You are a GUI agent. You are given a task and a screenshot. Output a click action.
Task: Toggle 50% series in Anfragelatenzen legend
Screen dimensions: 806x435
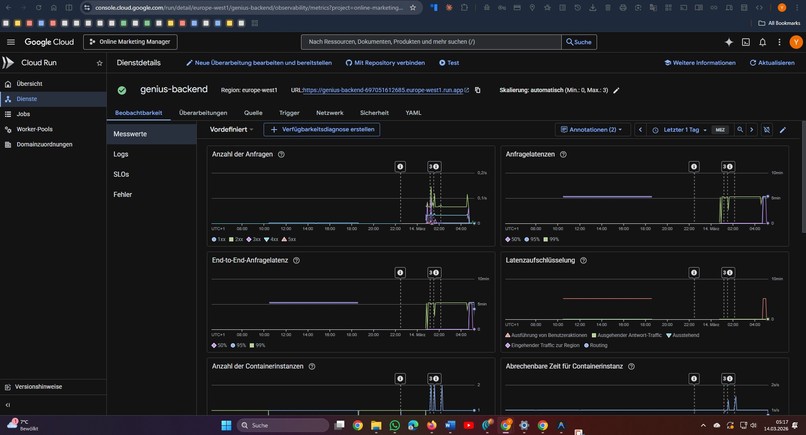(513, 239)
